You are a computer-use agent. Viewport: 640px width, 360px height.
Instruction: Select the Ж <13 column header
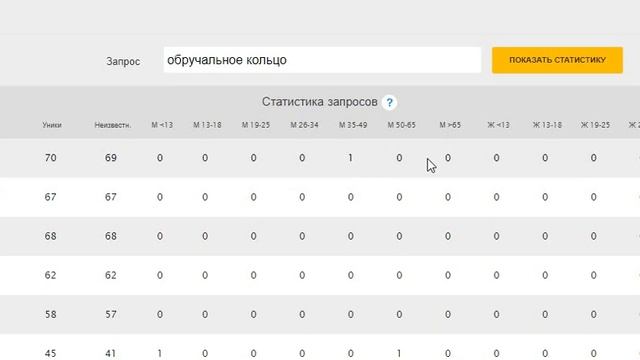coord(498,125)
